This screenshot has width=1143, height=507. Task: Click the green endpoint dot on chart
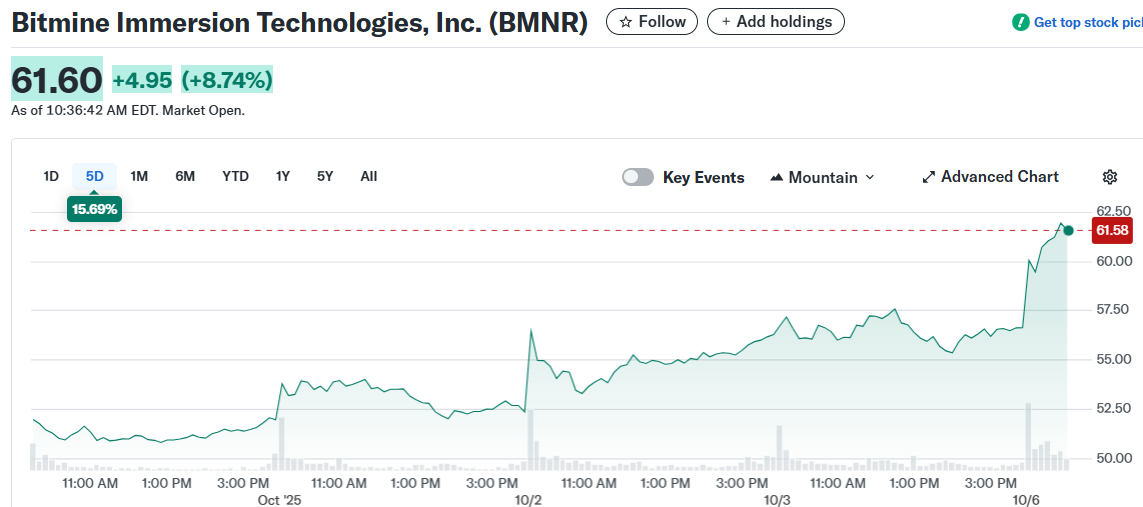[x=1068, y=231]
